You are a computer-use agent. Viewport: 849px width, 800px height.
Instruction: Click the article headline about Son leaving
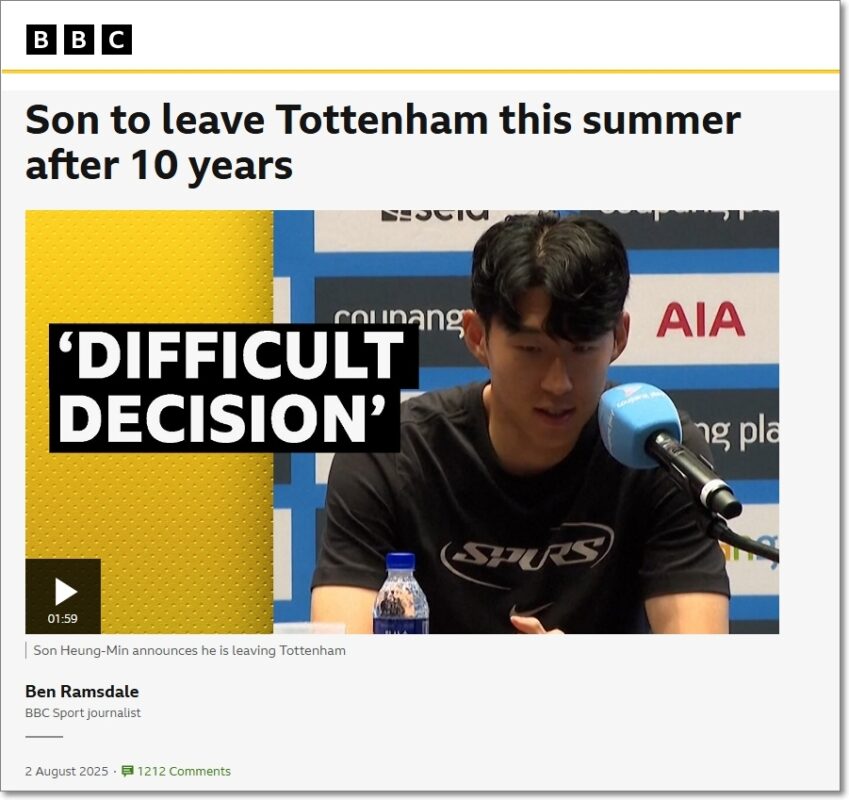pos(382,143)
